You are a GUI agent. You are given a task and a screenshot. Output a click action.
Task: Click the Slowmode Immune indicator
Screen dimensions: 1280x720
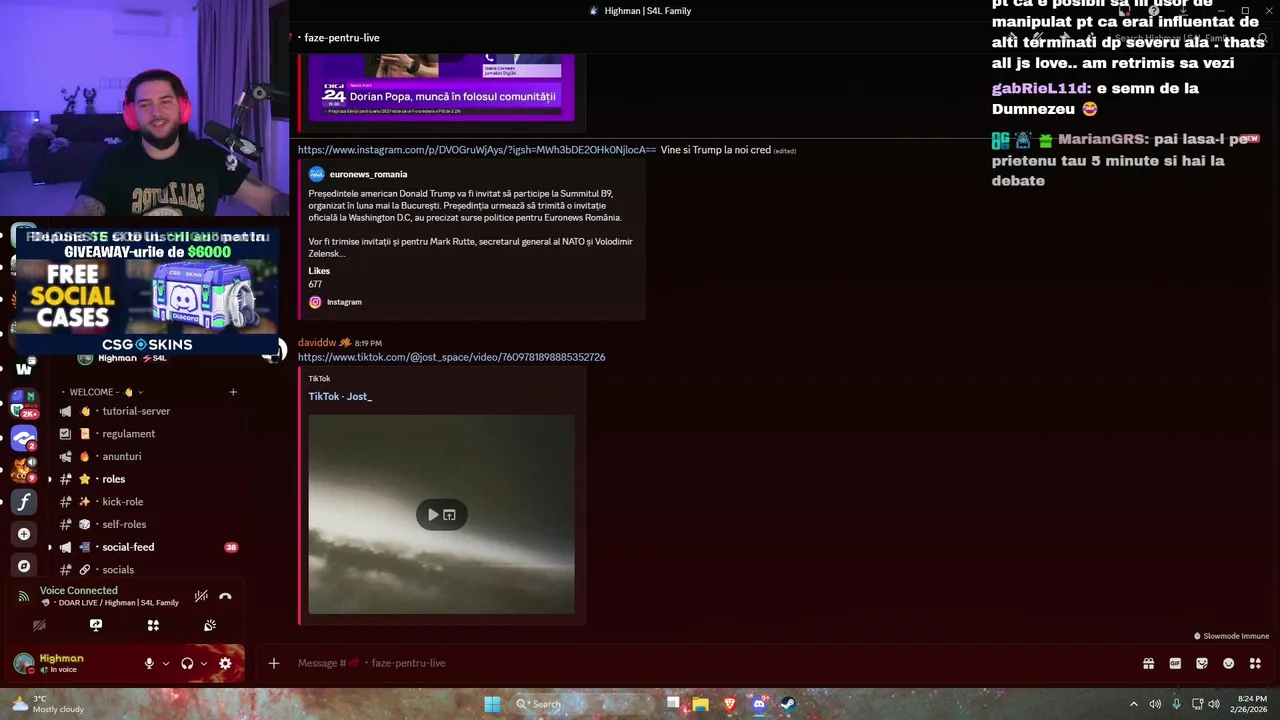coord(1231,636)
